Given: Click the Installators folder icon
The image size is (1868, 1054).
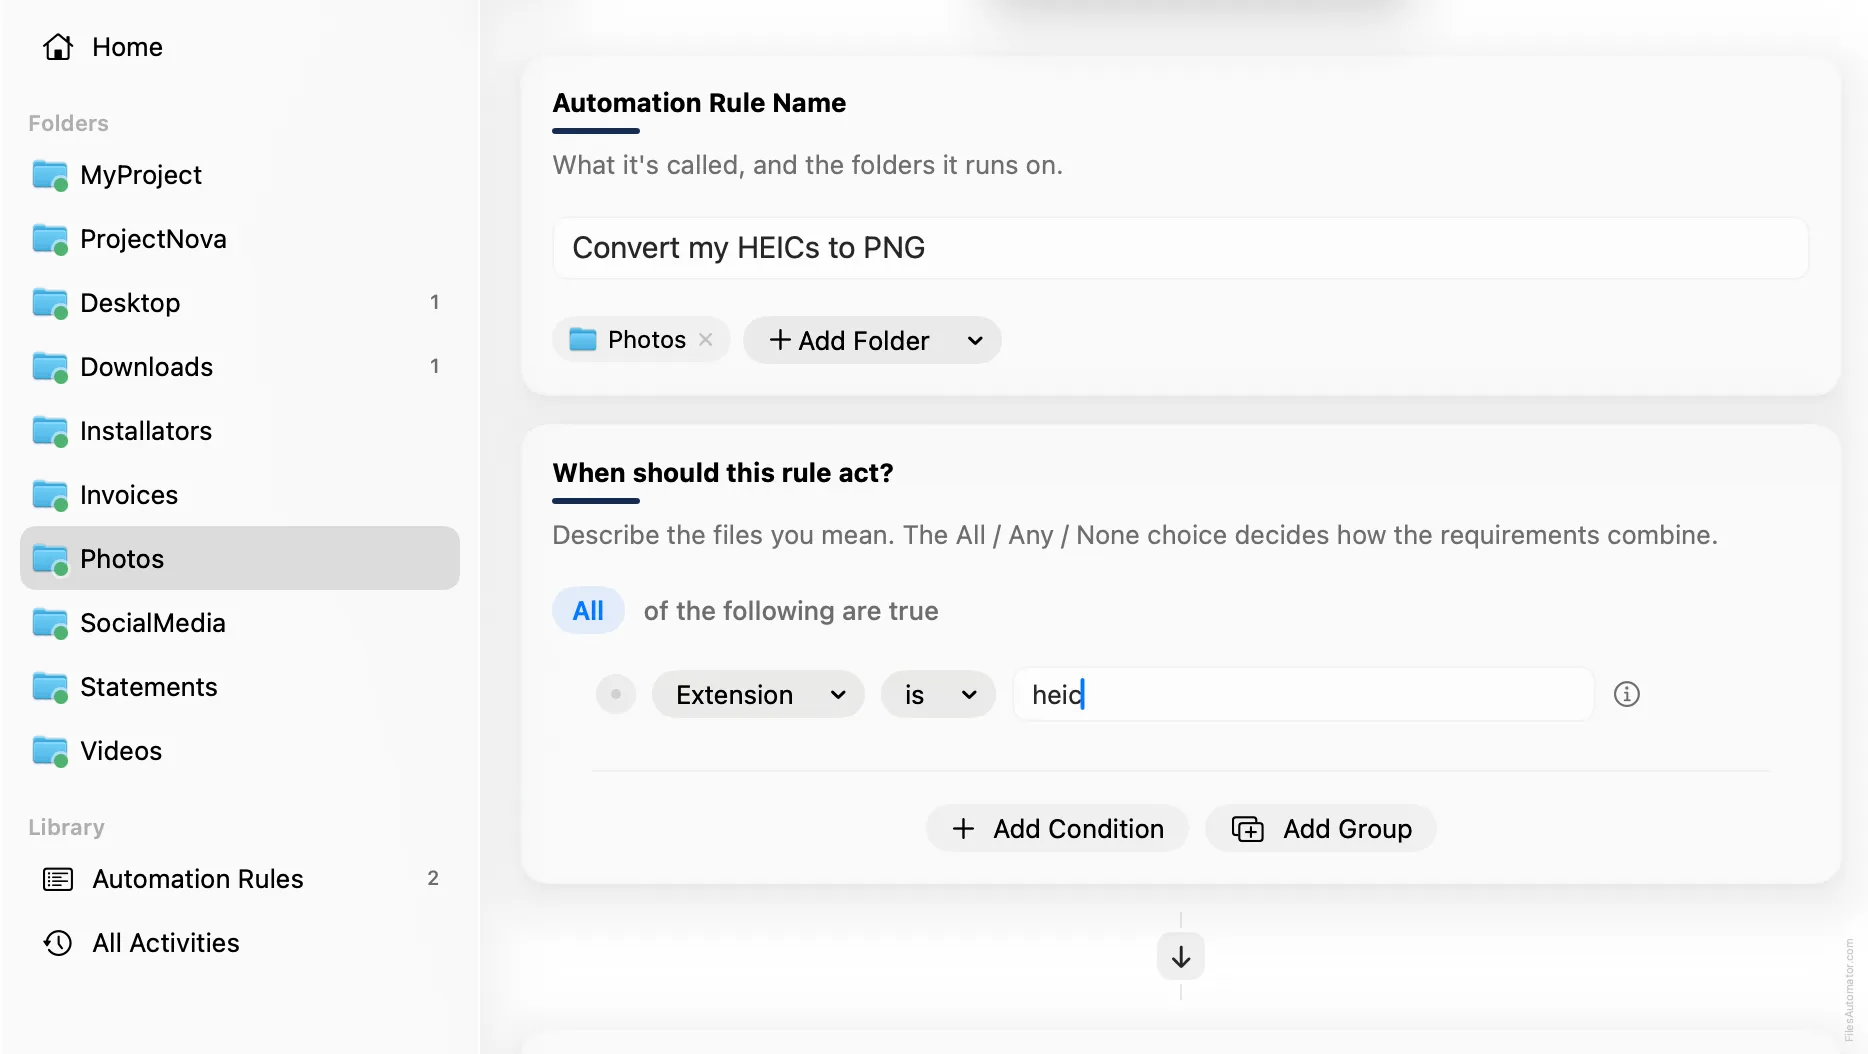Looking at the screenshot, I should pos(50,432).
